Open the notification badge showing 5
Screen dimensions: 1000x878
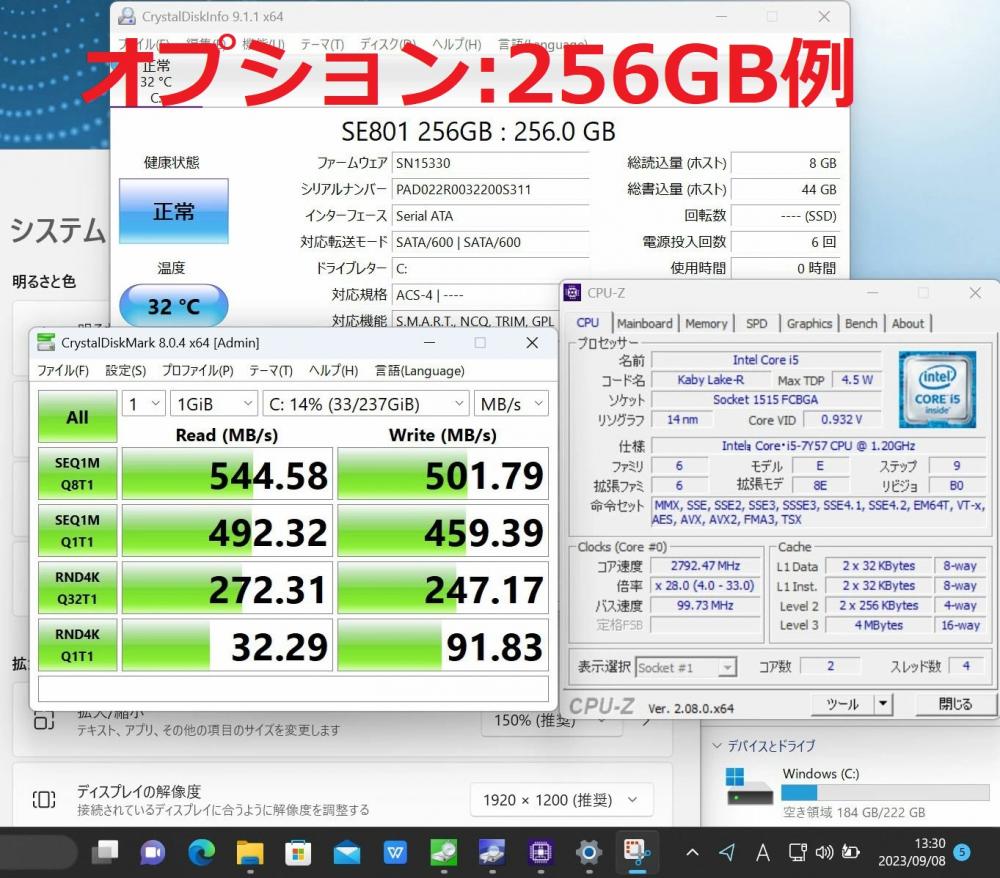point(962,852)
